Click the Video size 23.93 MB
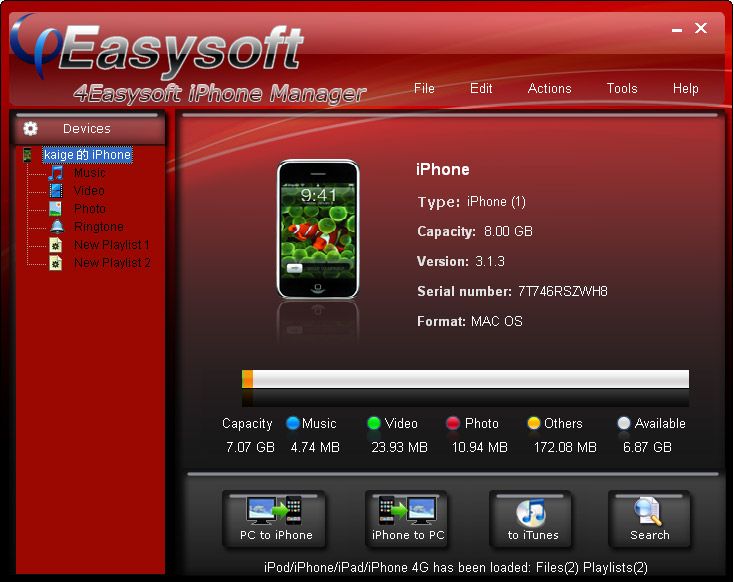 (x=399, y=447)
